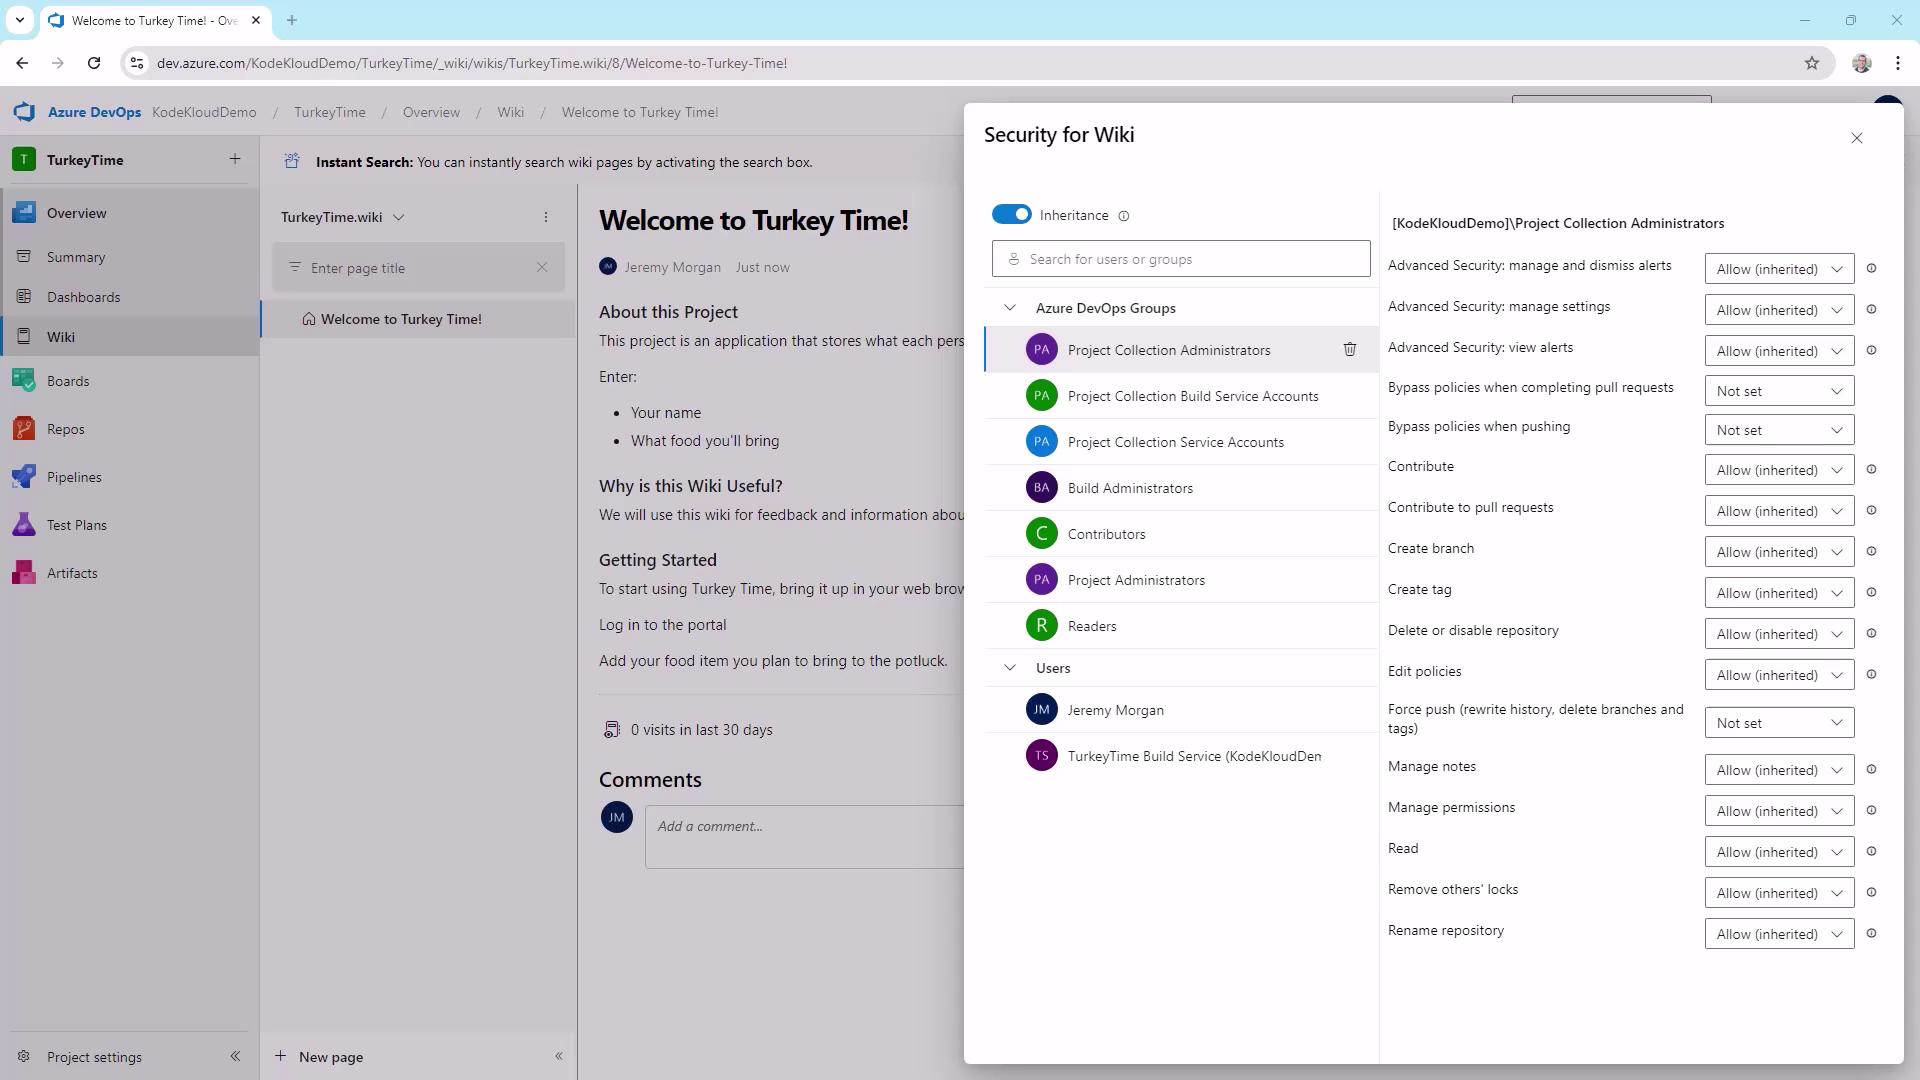Toggle the Inheritance switch off
Viewport: 1920px width, 1080px height.
1011,215
